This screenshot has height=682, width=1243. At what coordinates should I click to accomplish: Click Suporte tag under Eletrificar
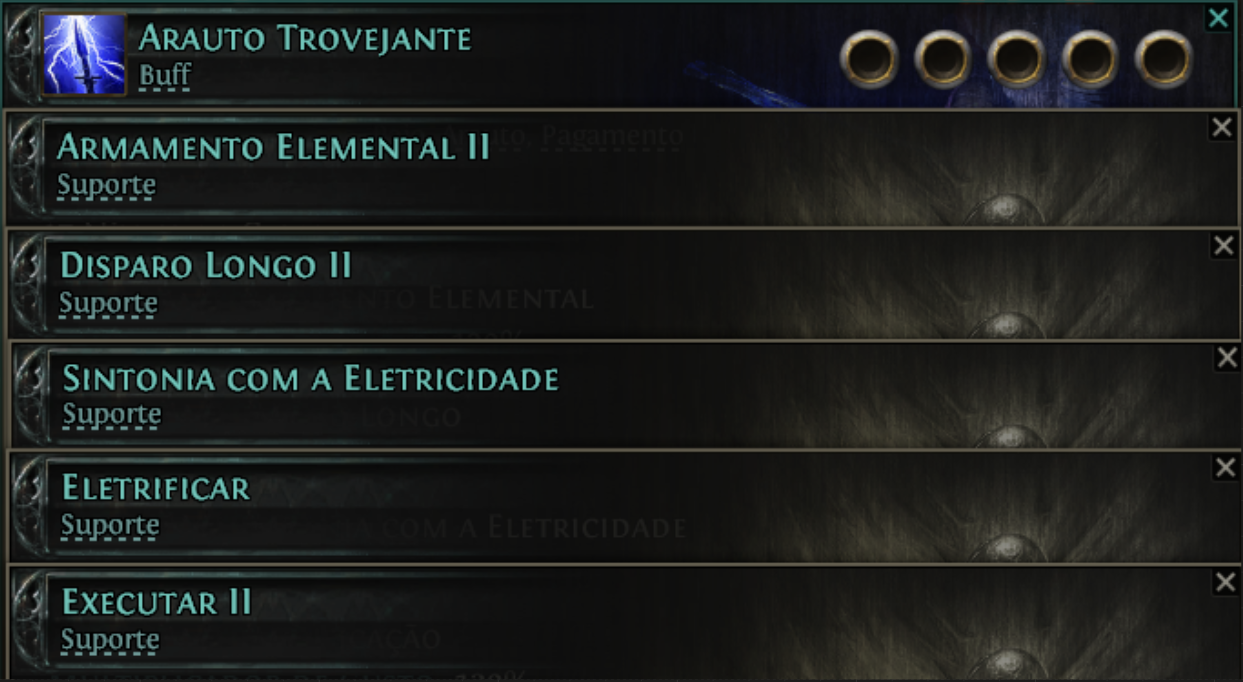(x=110, y=525)
